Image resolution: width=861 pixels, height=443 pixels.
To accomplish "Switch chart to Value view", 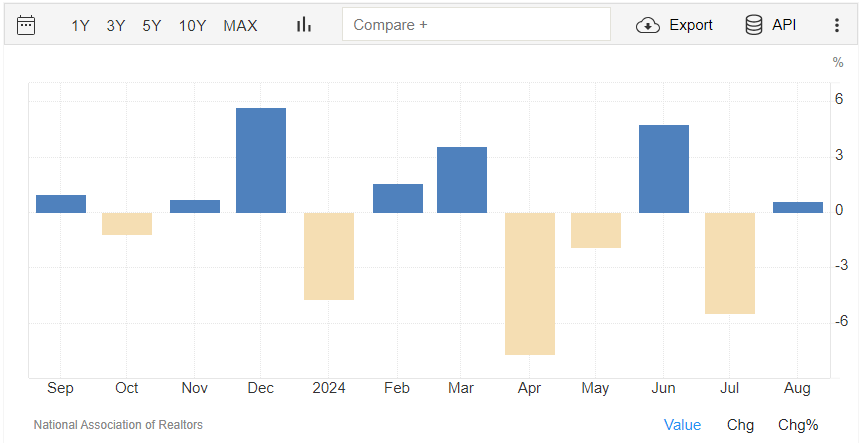I will tap(683, 425).
